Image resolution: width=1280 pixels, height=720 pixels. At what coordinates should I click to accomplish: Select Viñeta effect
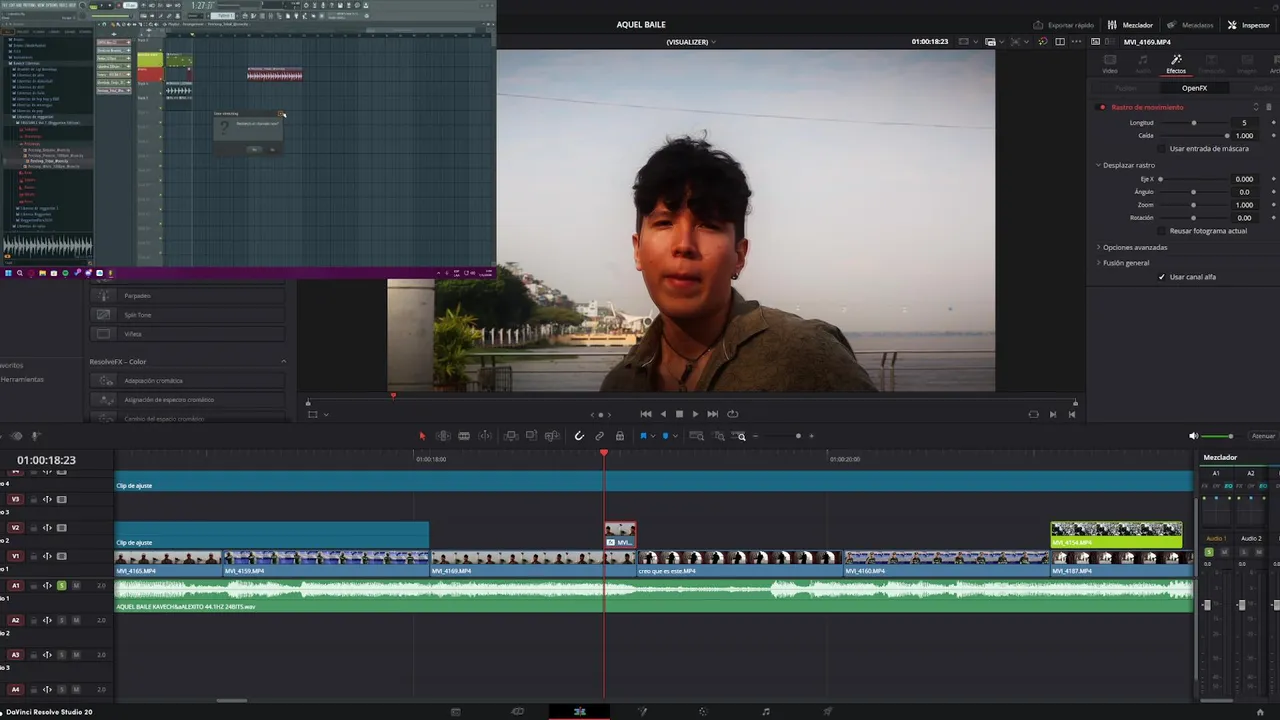187,334
